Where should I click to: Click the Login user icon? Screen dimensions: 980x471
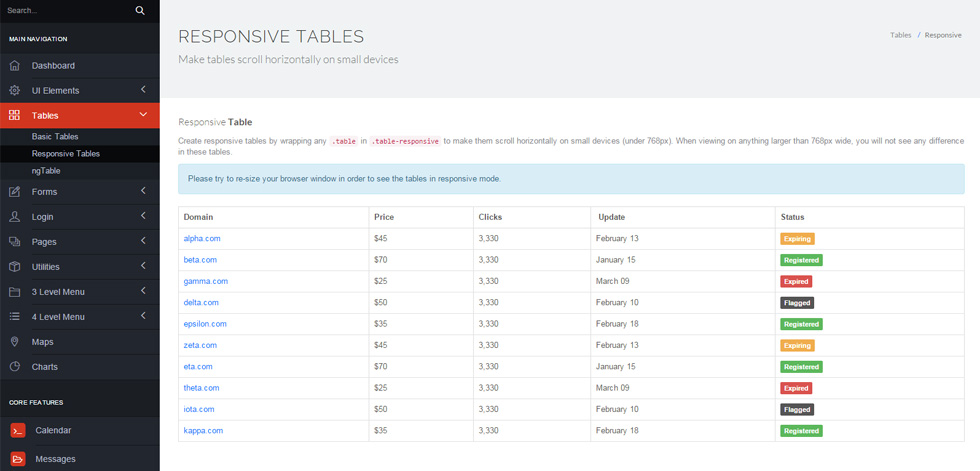coord(14,217)
